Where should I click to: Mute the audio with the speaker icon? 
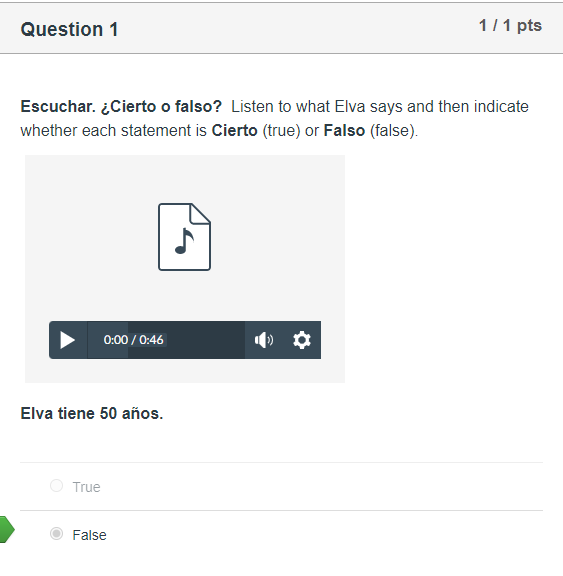point(264,340)
